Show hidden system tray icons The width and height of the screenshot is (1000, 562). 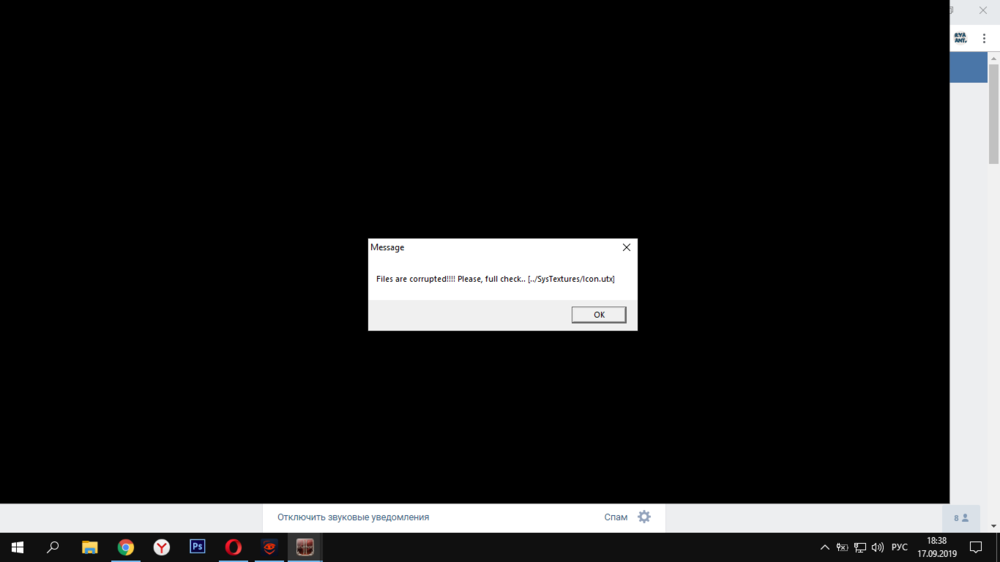click(x=825, y=547)
